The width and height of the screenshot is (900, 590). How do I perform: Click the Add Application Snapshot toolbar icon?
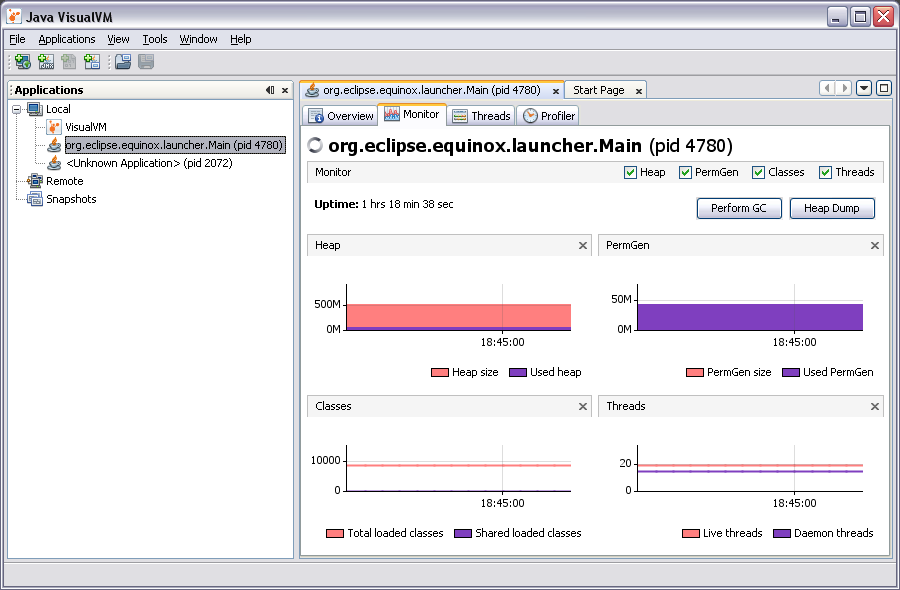click(x=92, y=61)
